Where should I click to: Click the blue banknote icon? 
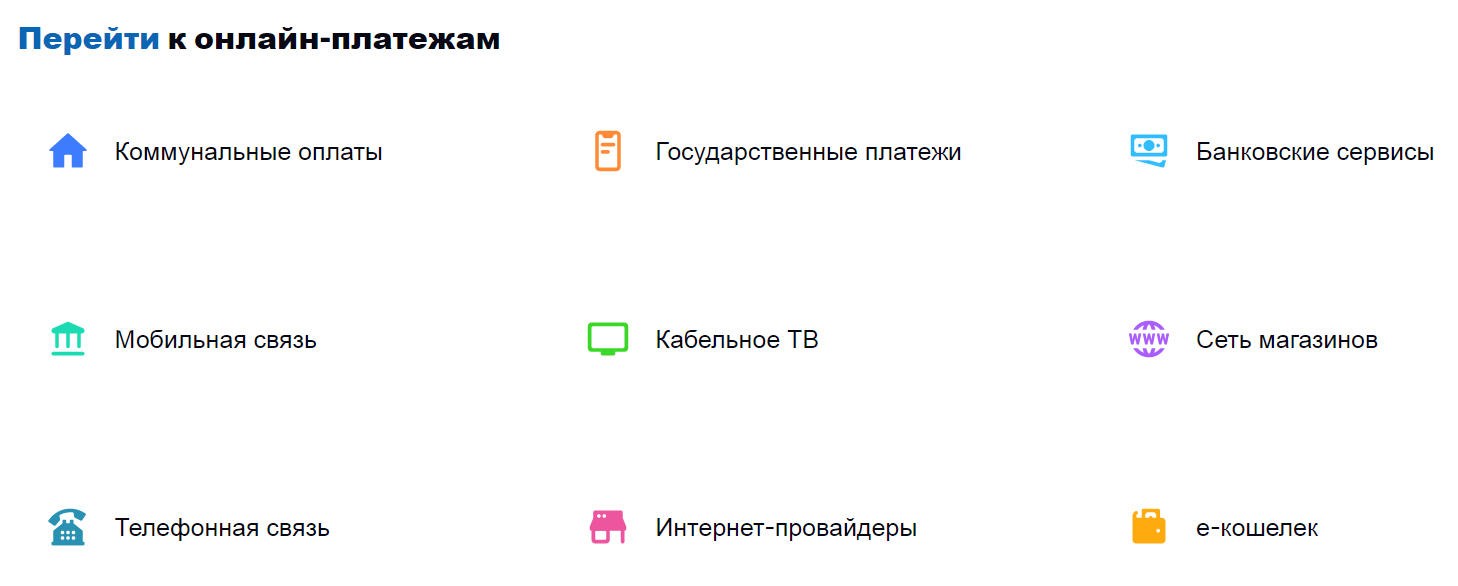click(1149, 151)
